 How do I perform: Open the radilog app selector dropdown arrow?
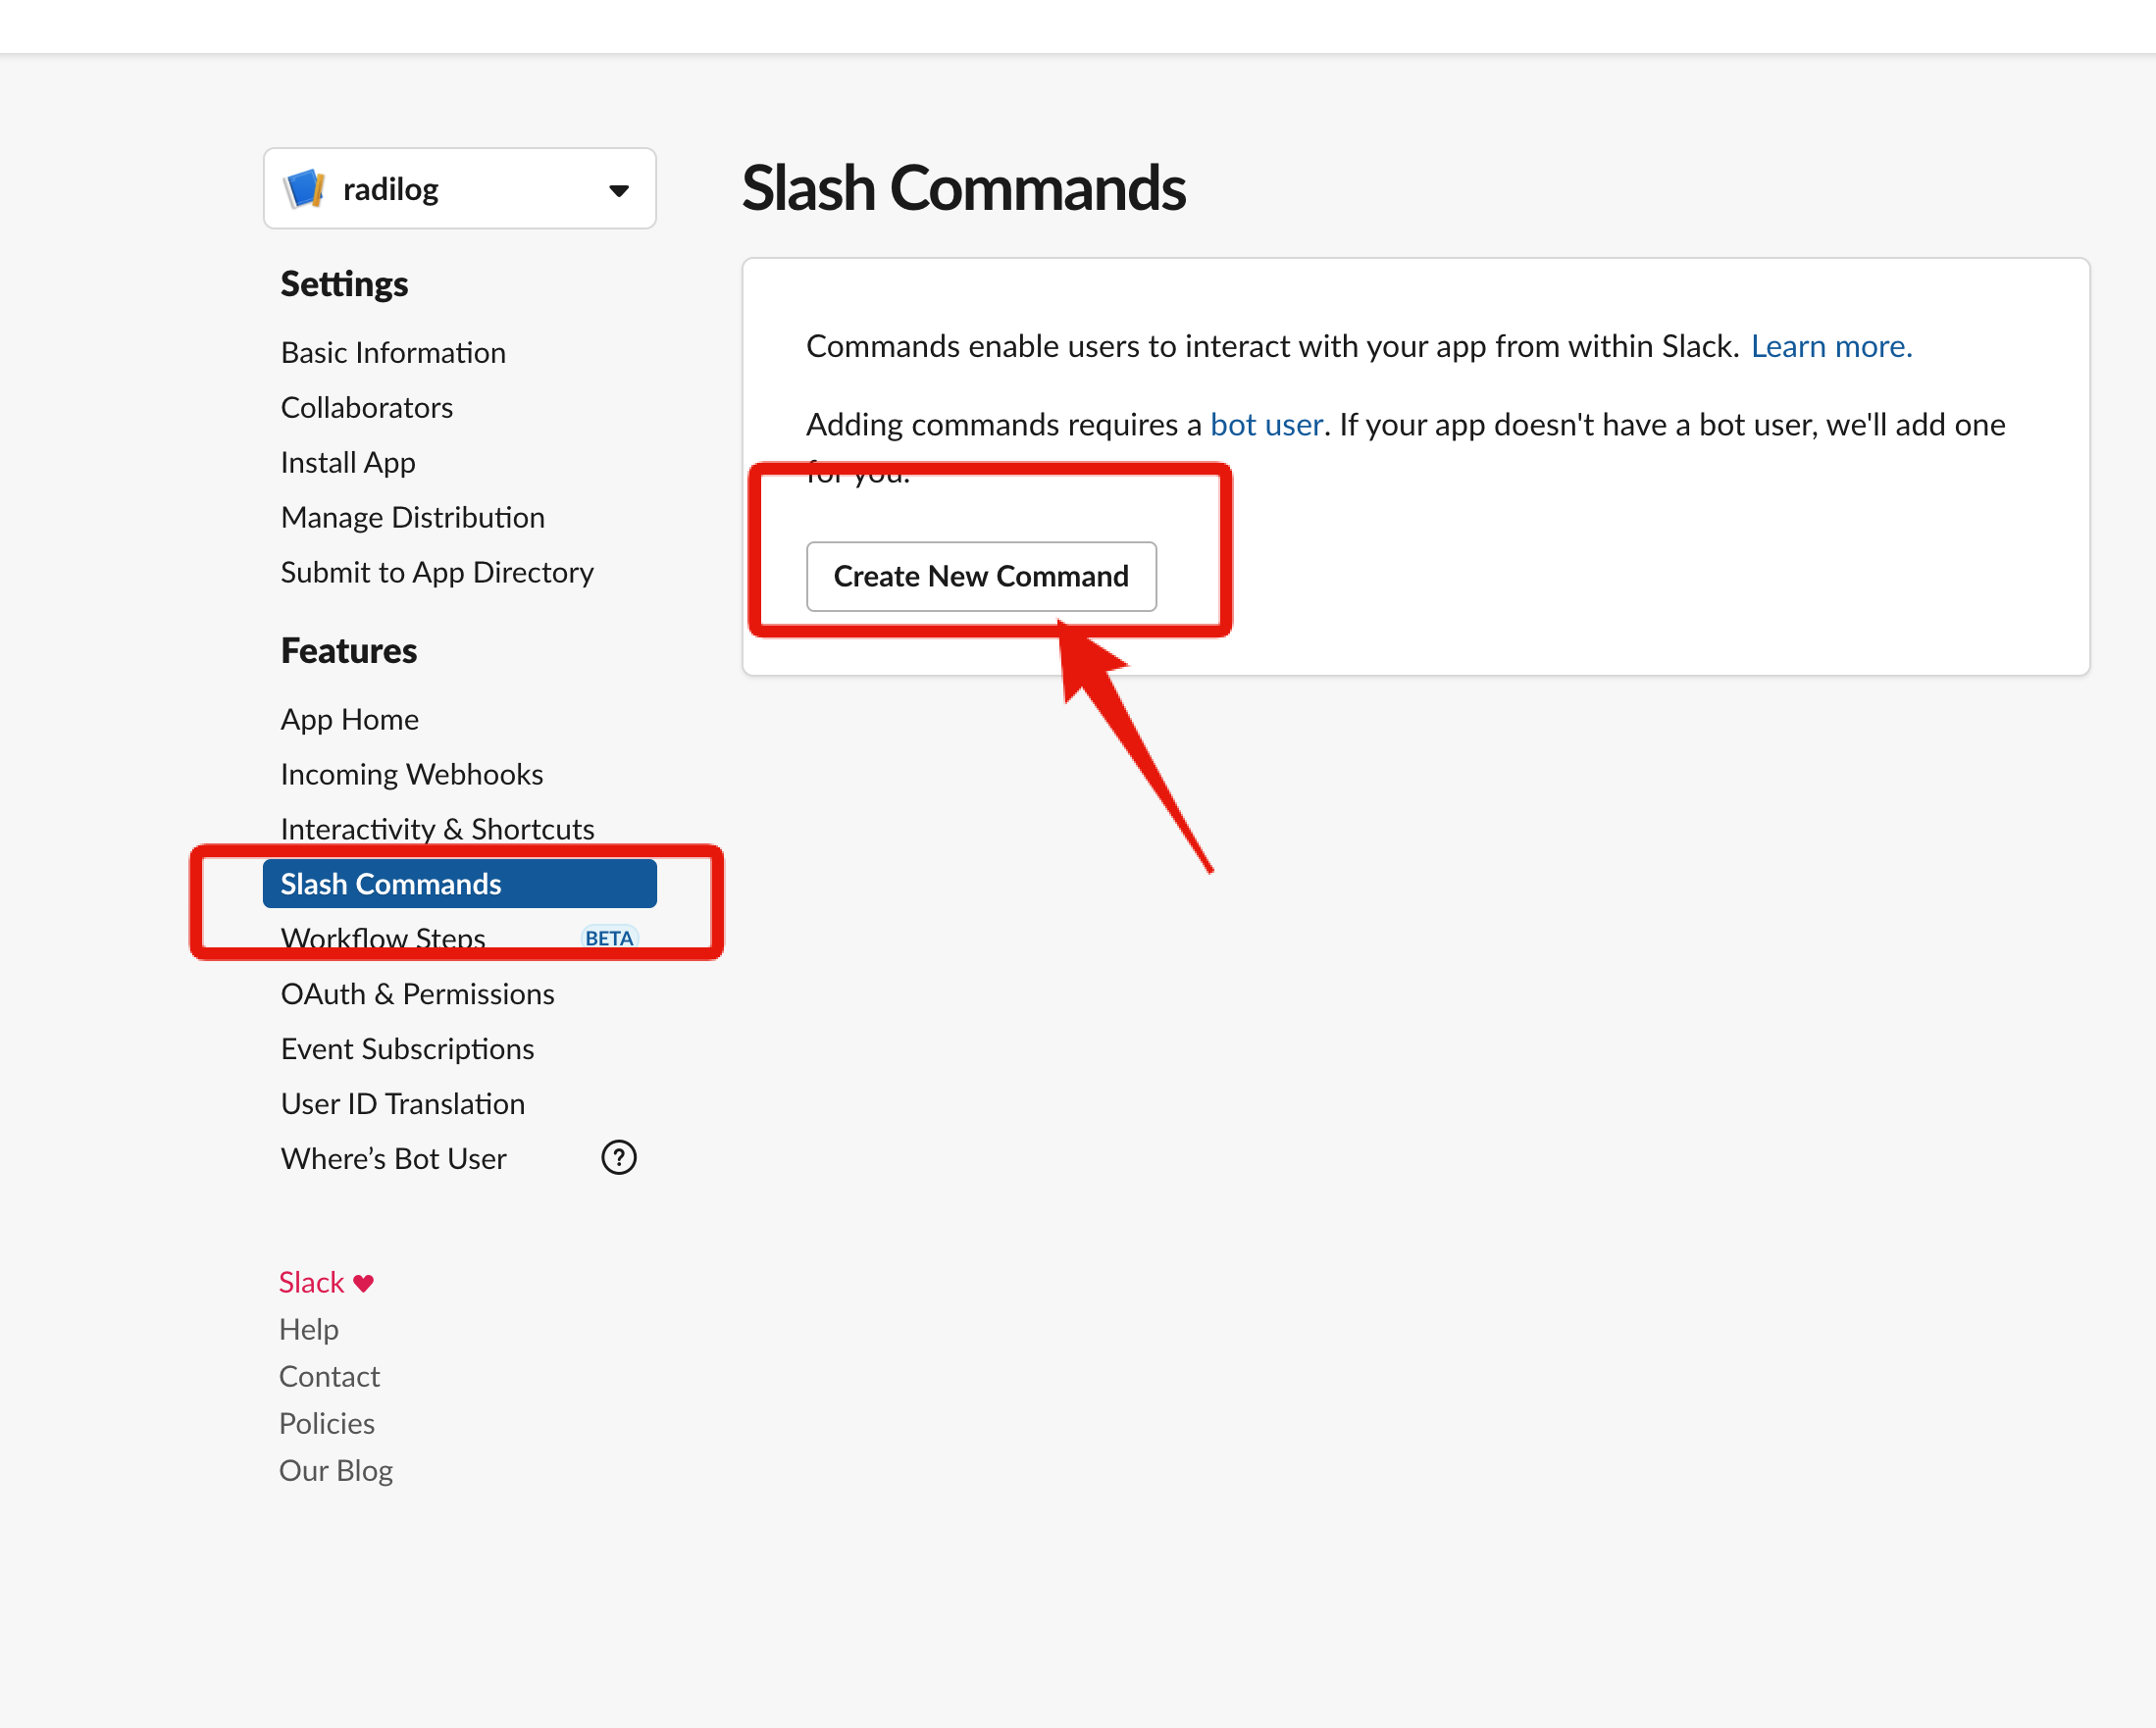(619, 190)
